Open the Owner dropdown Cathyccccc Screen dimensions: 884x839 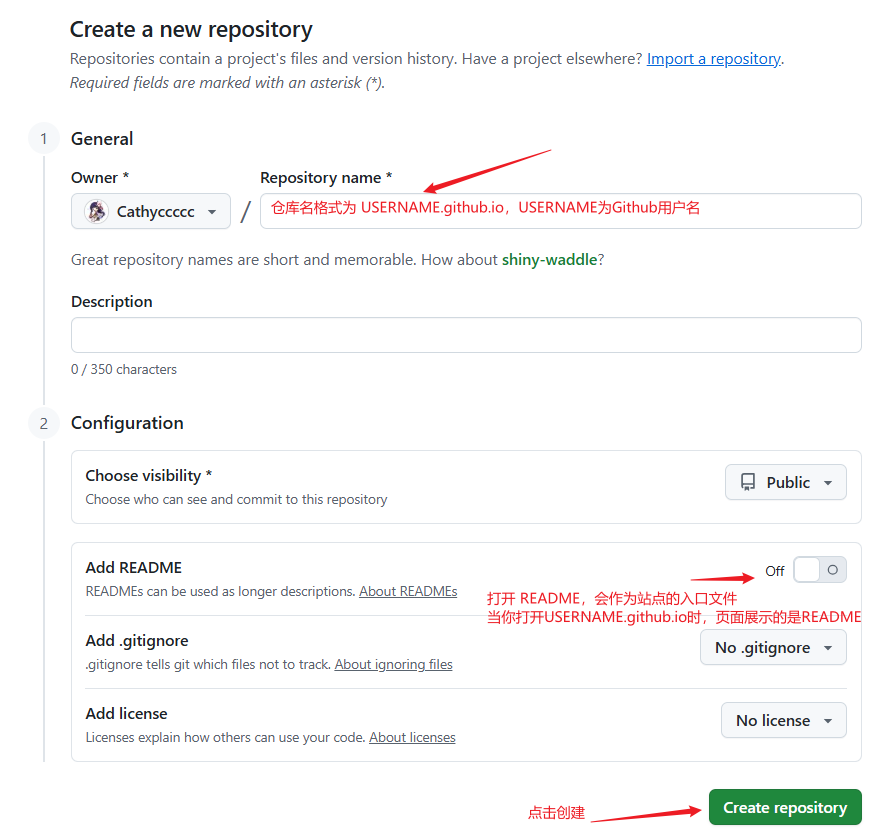coord(151,211)
